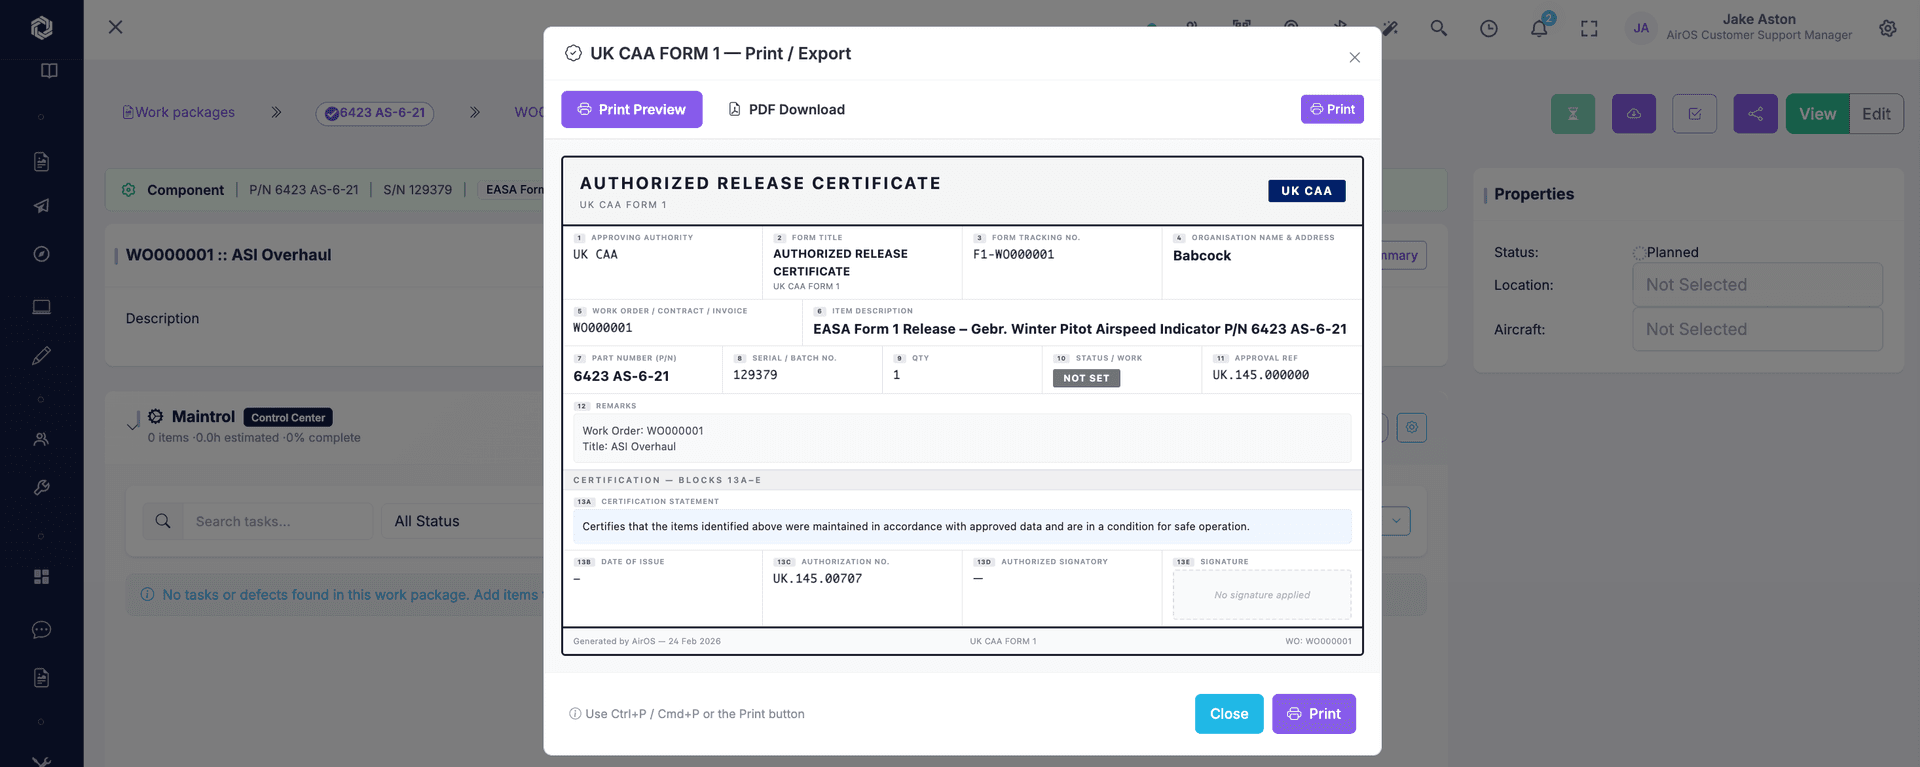Open the notifications bell icon
This screenshot has height=767, width=1920.
coord(1539,28)
